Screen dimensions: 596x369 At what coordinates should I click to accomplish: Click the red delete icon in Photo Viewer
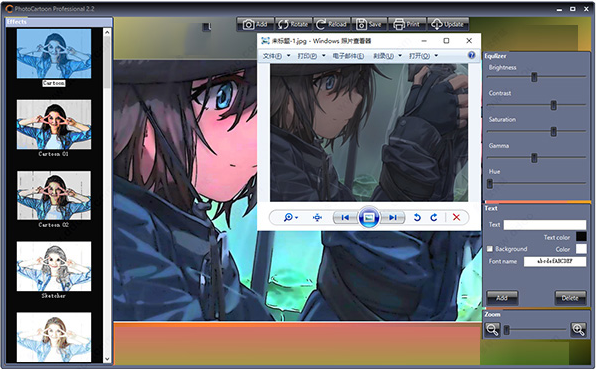[x=457, y=217]
